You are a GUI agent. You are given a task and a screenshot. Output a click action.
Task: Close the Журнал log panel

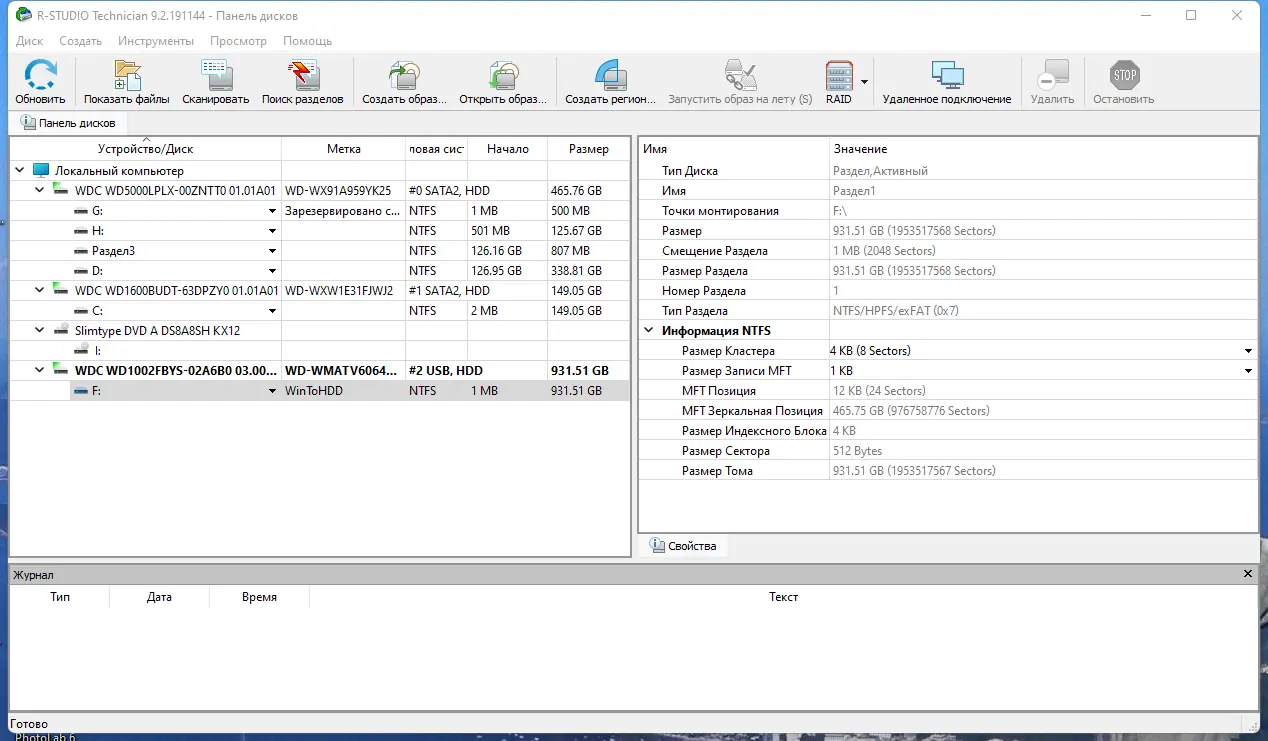point(1247,574)
